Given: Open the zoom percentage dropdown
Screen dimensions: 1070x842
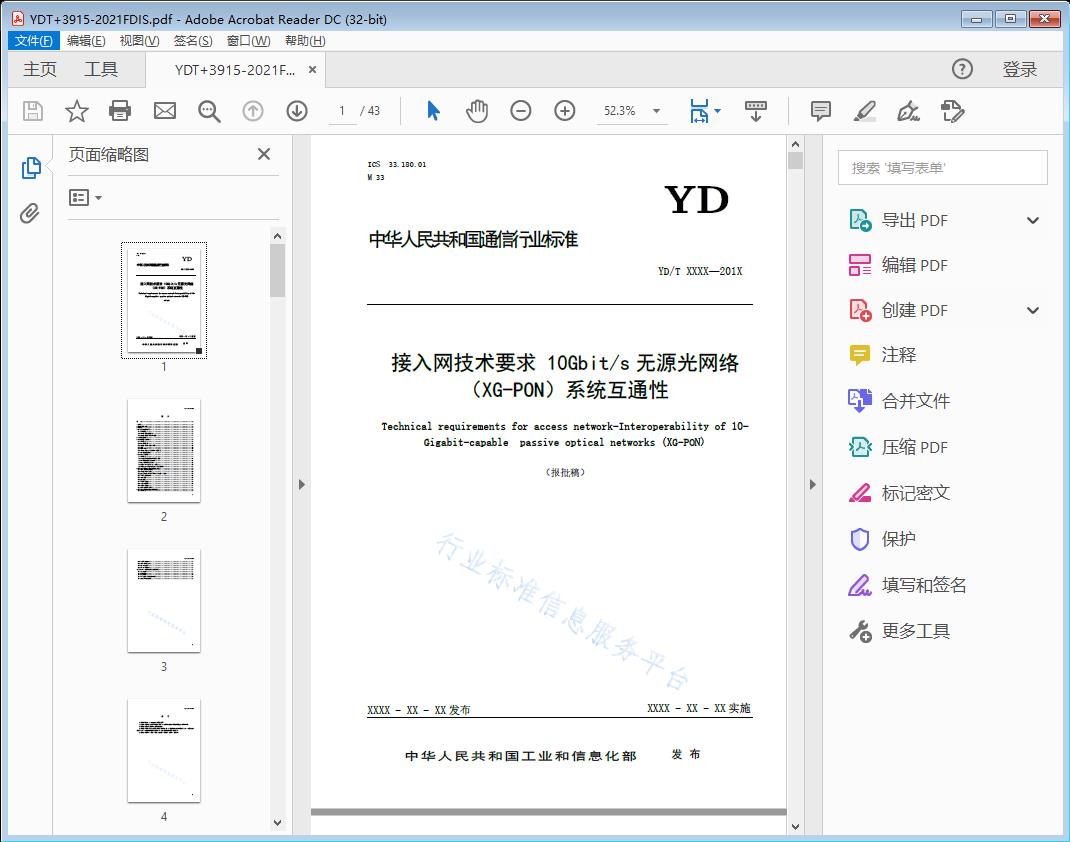Looking at the screenshot, I should [655, 111].
